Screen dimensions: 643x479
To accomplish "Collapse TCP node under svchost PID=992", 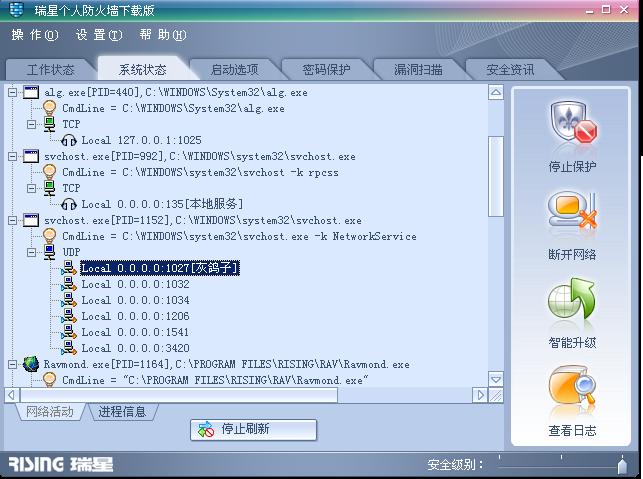I will (x=32, y=188).
